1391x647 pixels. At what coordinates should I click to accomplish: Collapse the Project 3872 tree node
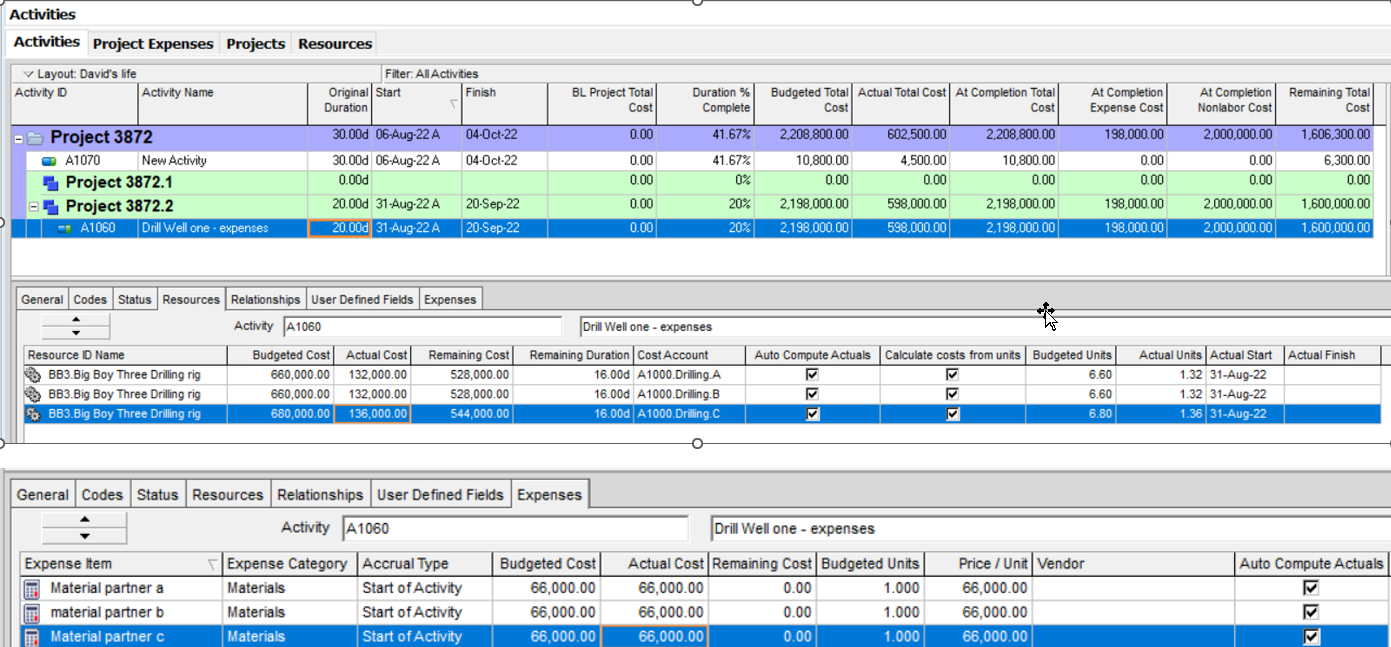(x=18, y=138)
